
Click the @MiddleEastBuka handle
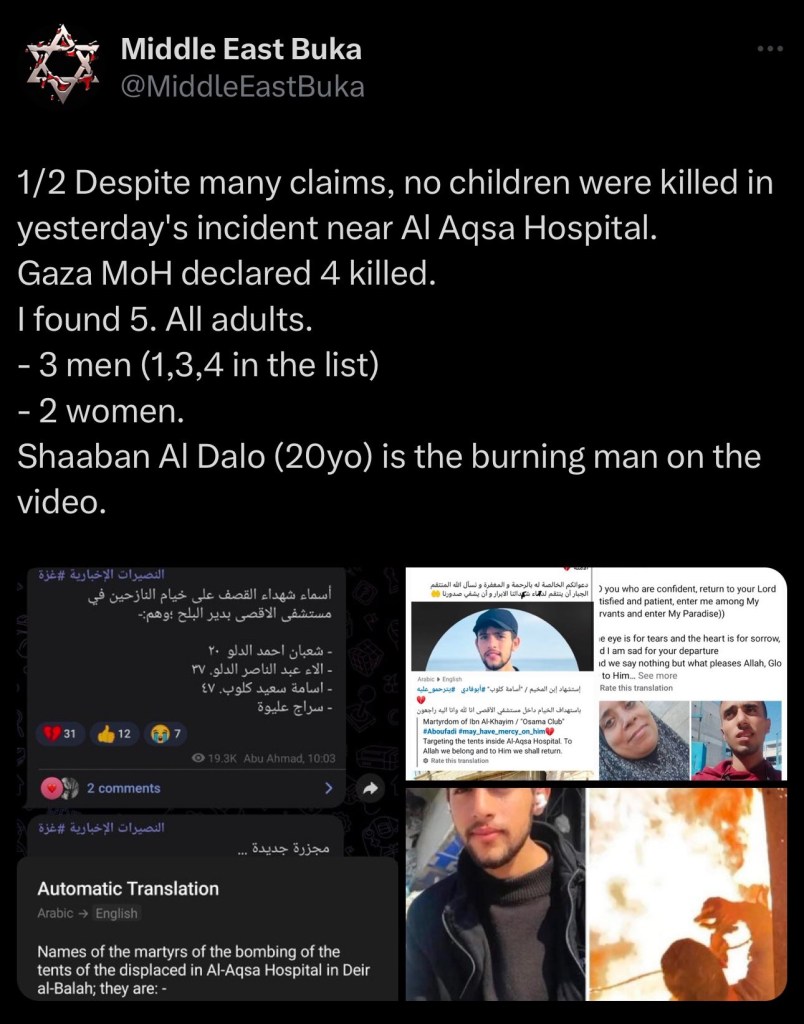tap(242, 87)
